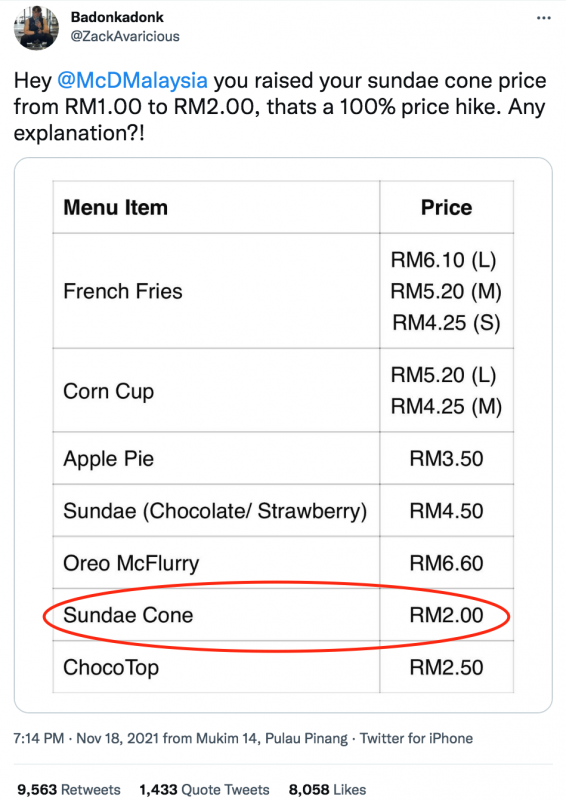View the 9,563 Retweets list
566x800 pixels.
coord(69,789)
